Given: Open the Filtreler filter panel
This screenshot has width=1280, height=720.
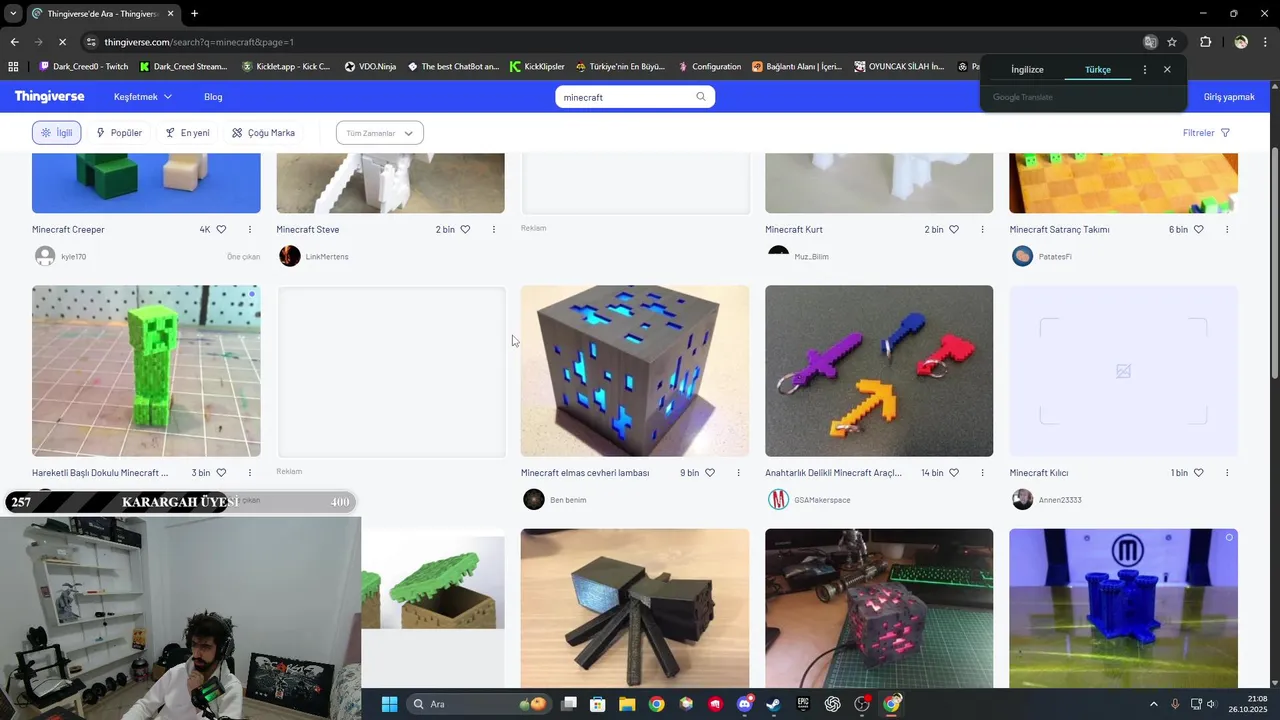Looking at the screenshot, I should click(1206, 133).
